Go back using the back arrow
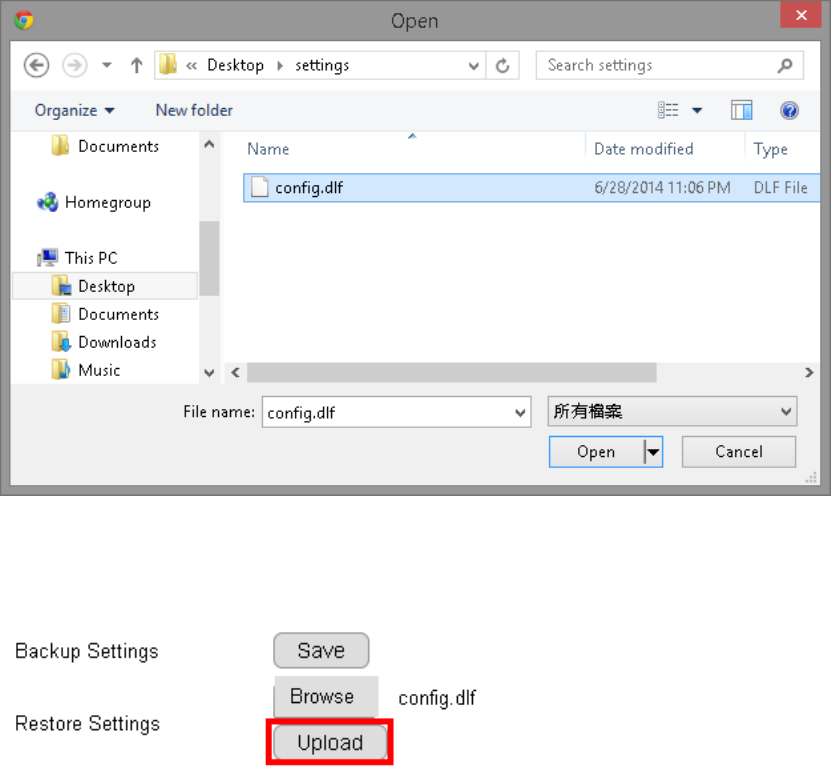 [37, 66]
